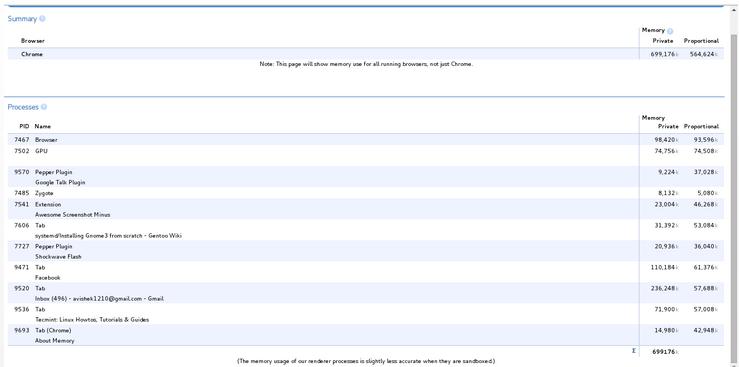
Task: Click the Facebook tab entry
Action: [x=48, y=278]
